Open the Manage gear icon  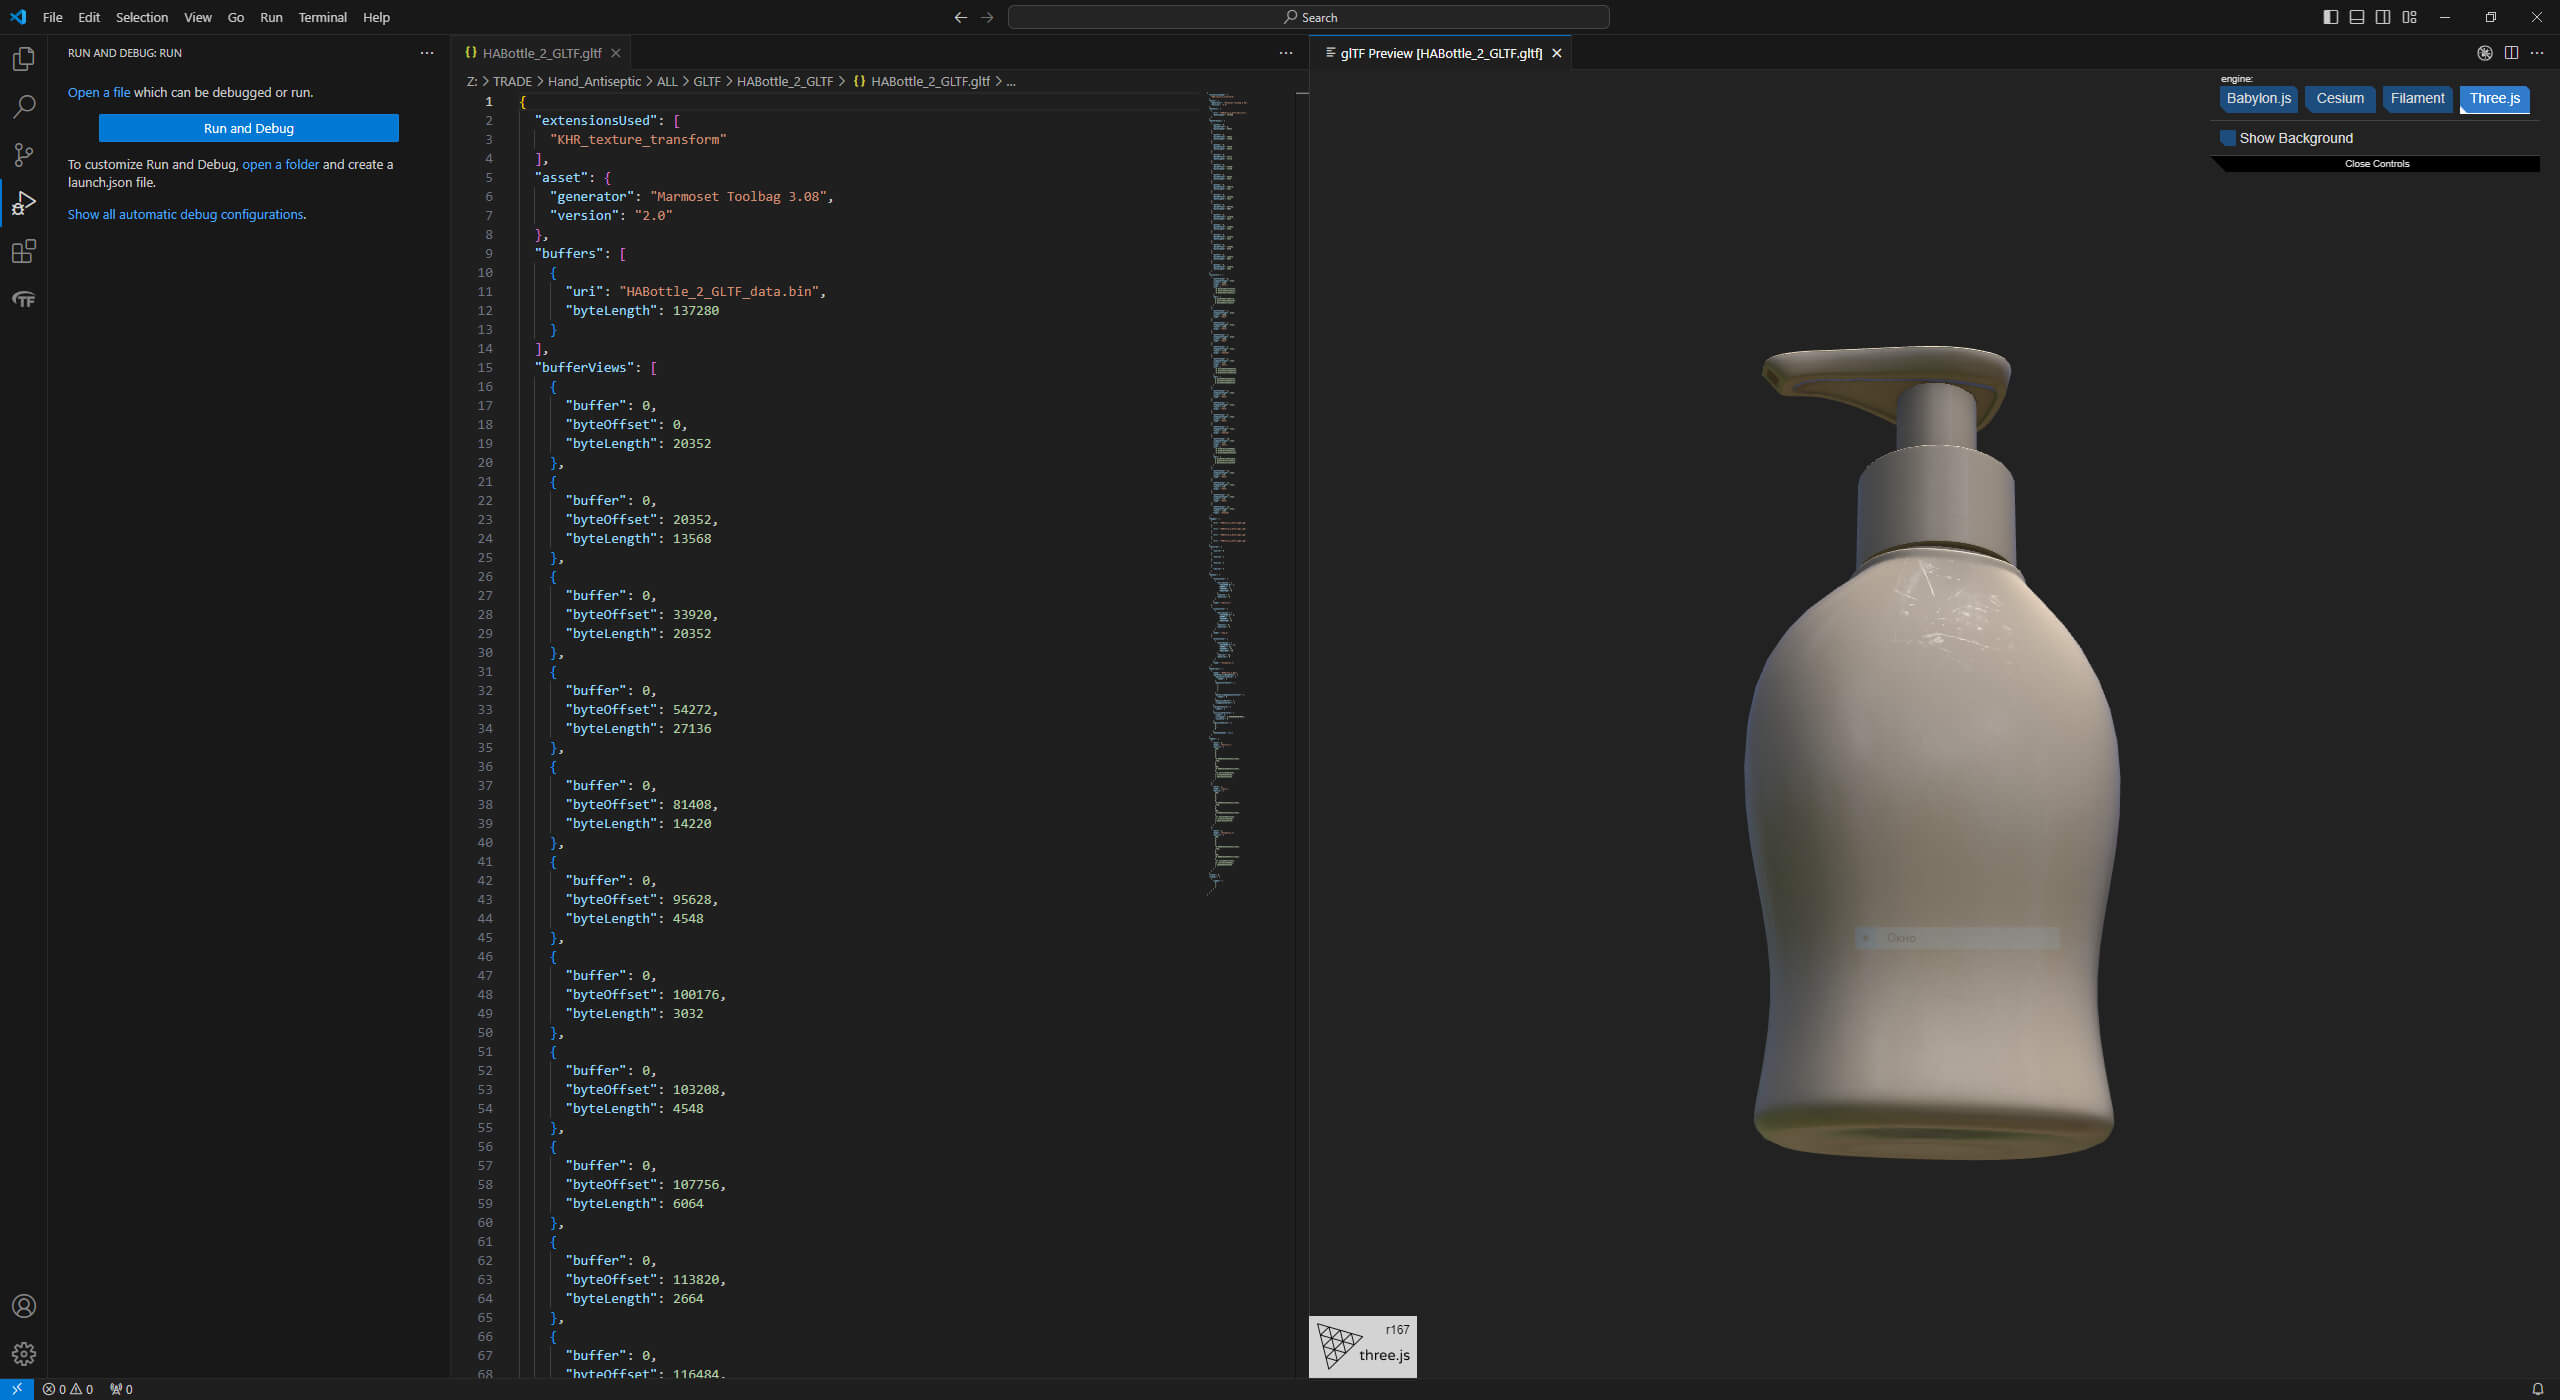coord(24,1353)
